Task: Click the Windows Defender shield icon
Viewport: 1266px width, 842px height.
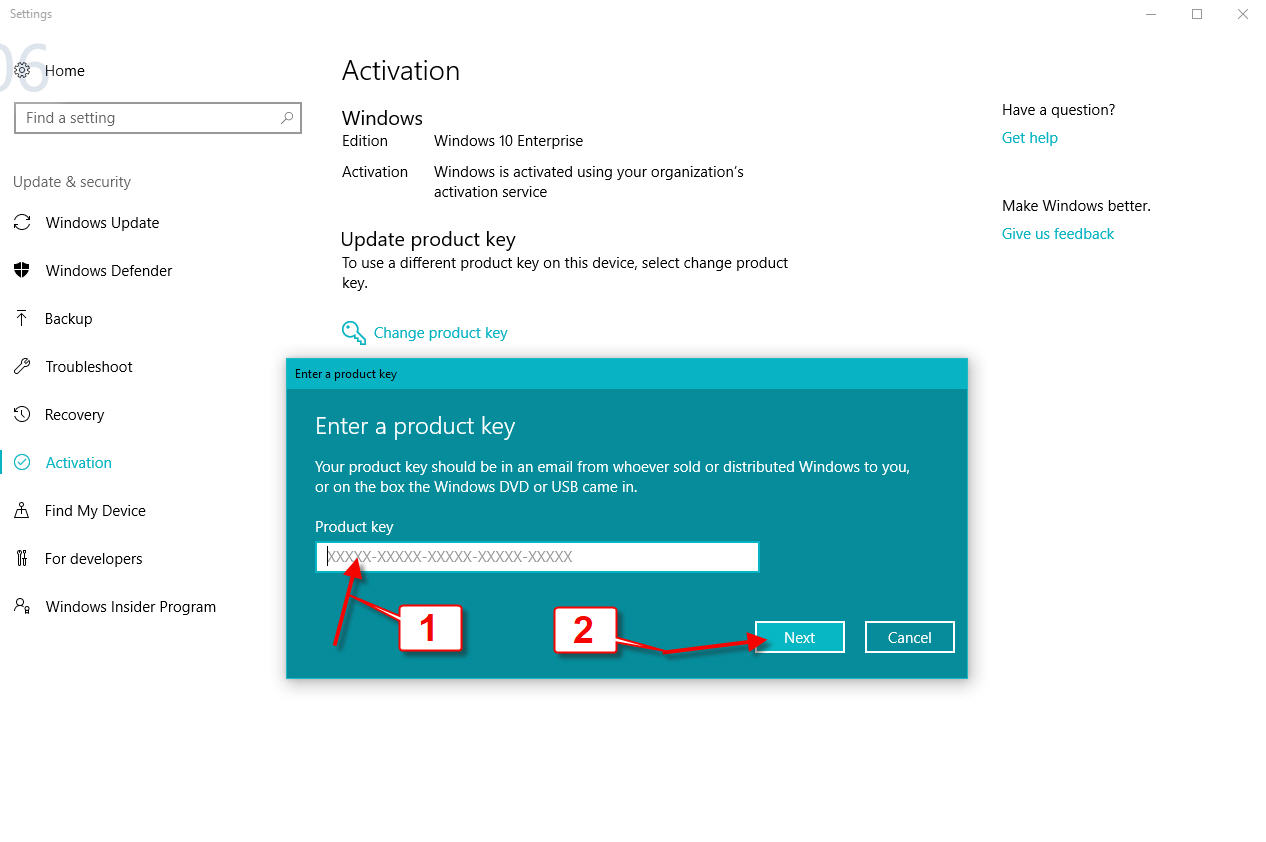Action: [x=22, y=271]
